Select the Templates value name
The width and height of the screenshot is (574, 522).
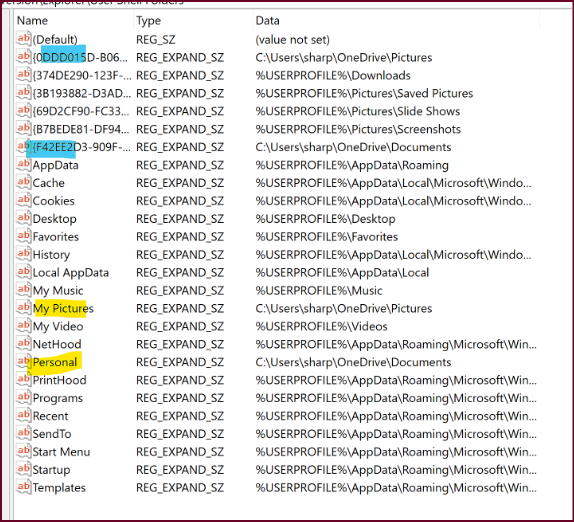click(59, 488)
